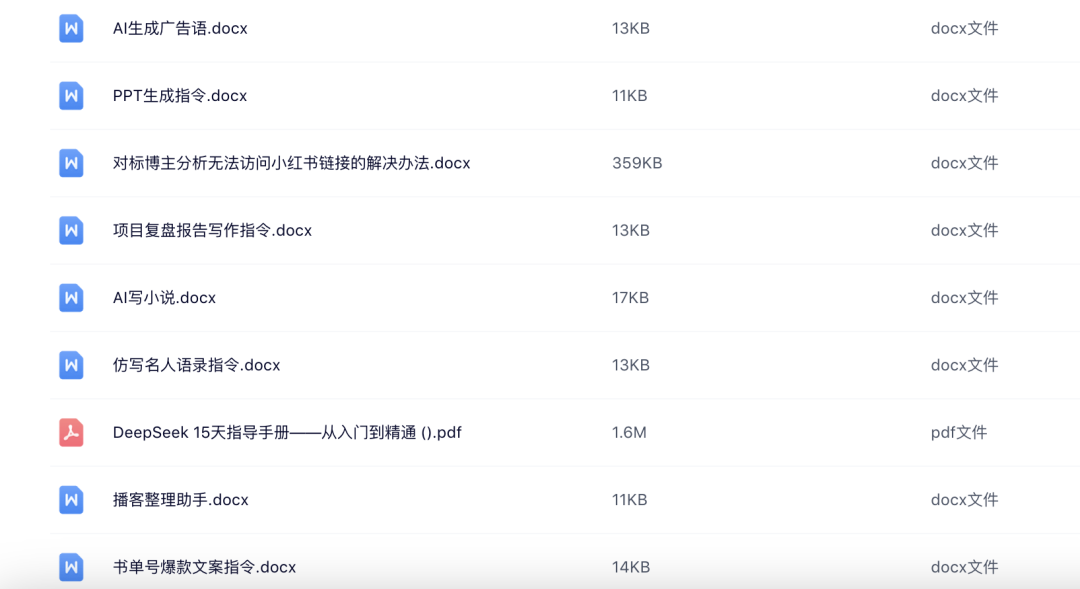
Task: Open 对标博主分析无法访问小红书链接的解决办法.docx
Action: [x=291, y=163]
